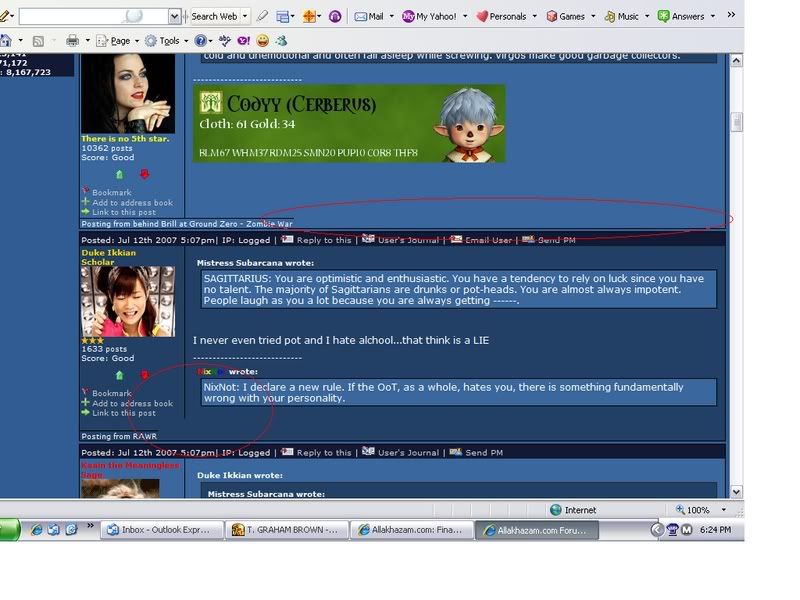Image resolution: width=800 pixels, height=600 pixels.
Task: Click the Home icon in command bar
Action: (6, 40)
